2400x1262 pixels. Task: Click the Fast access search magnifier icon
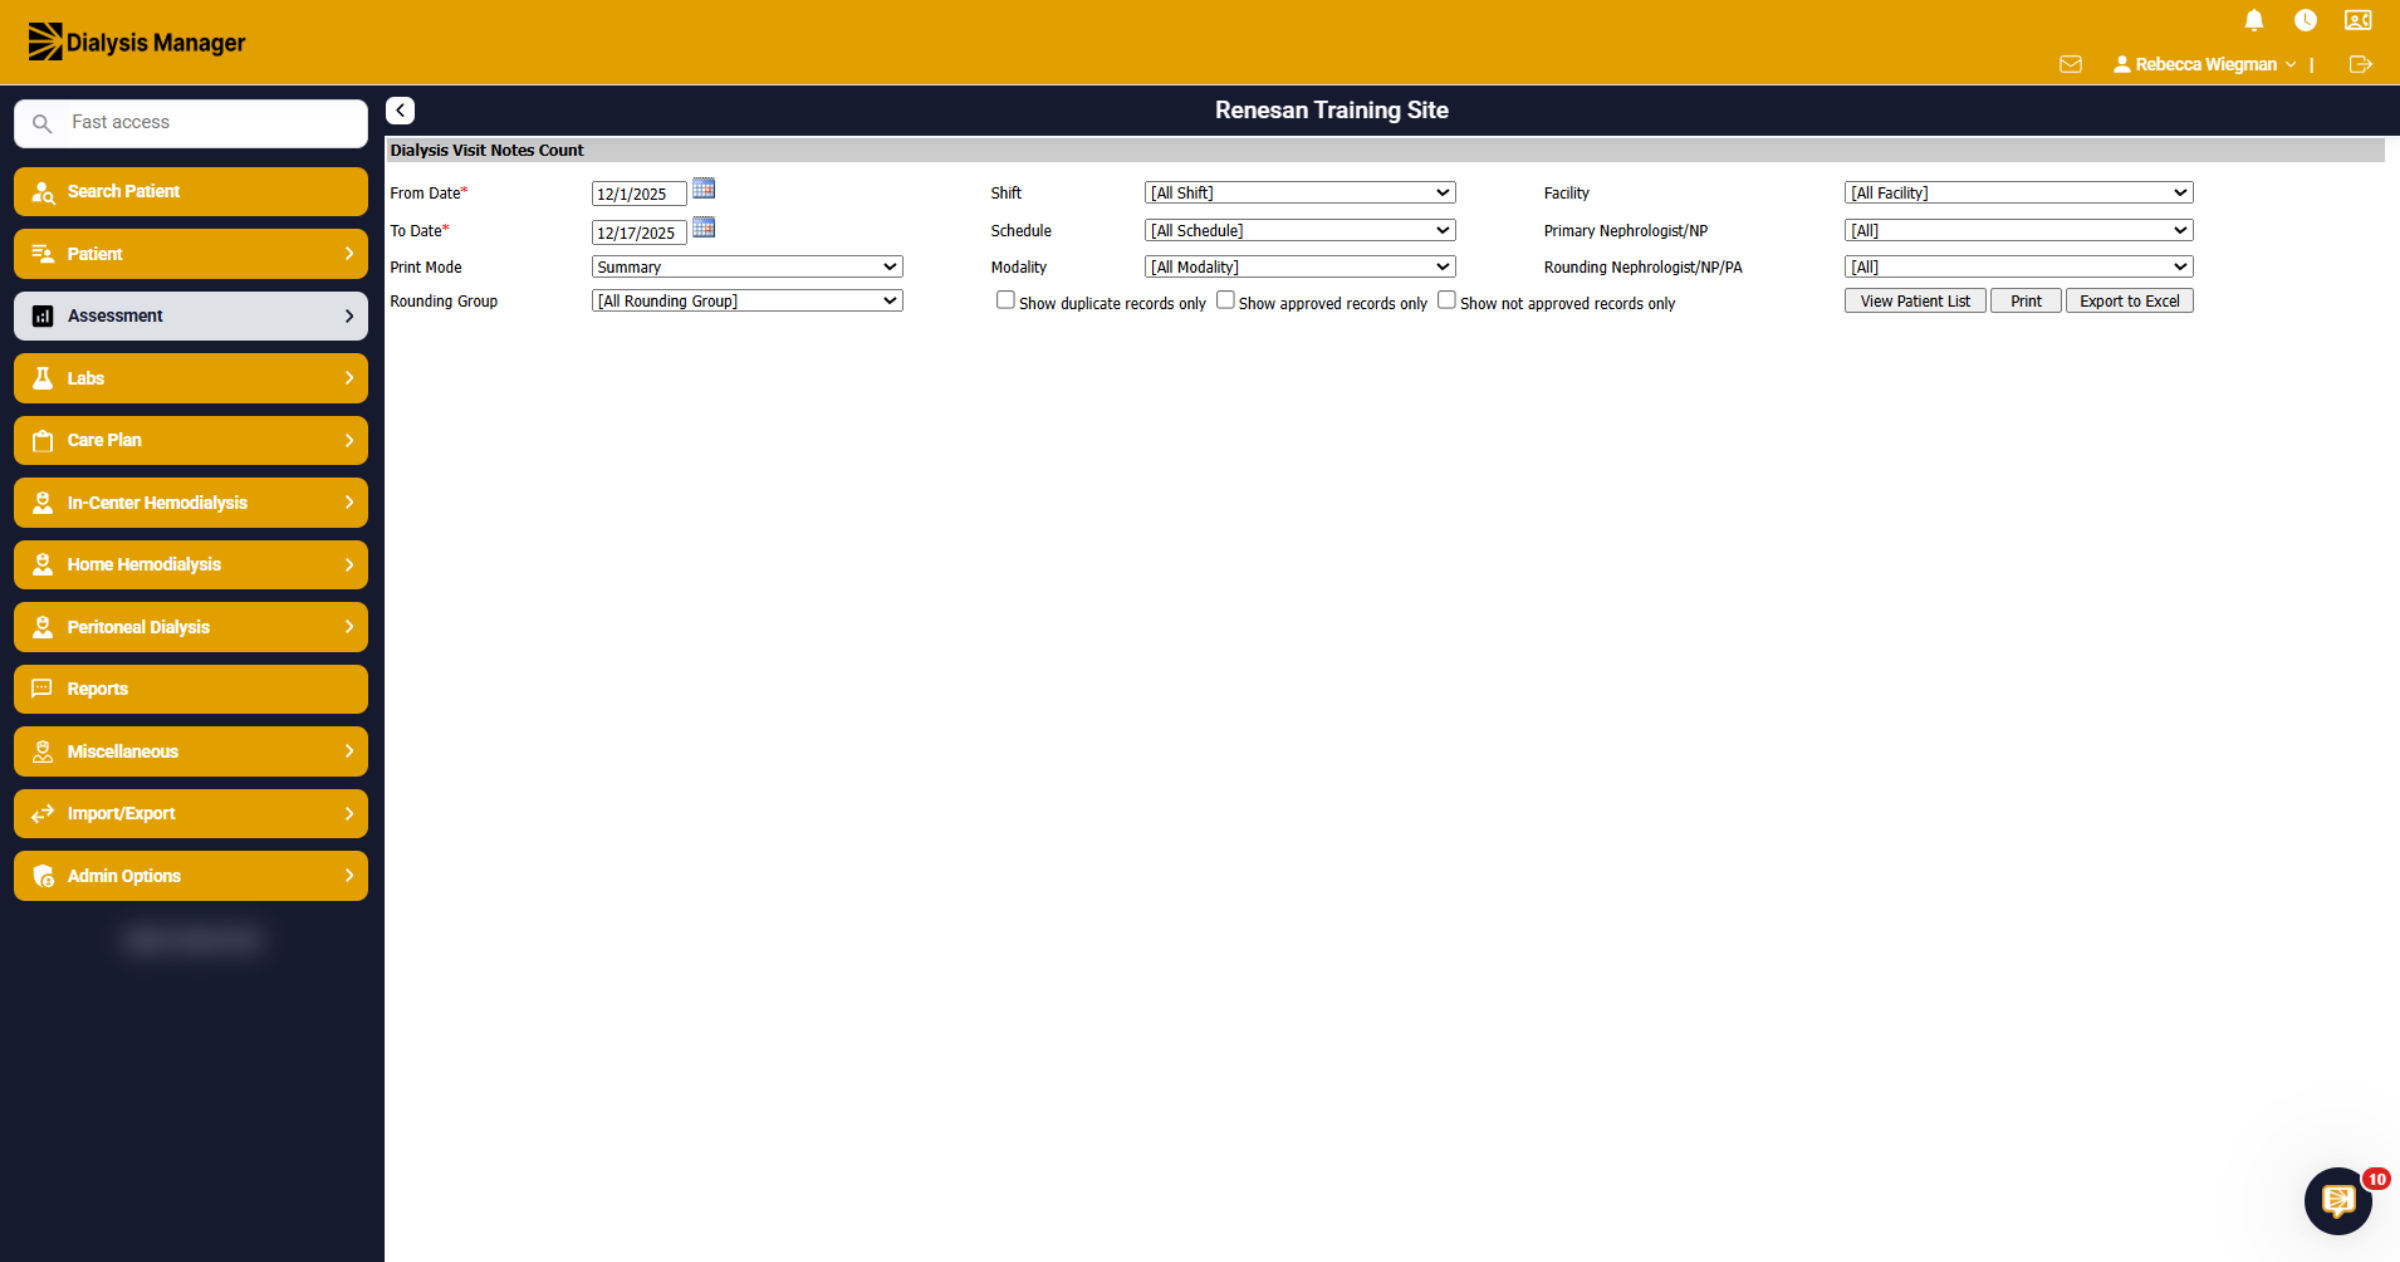(x=42, y=123)
